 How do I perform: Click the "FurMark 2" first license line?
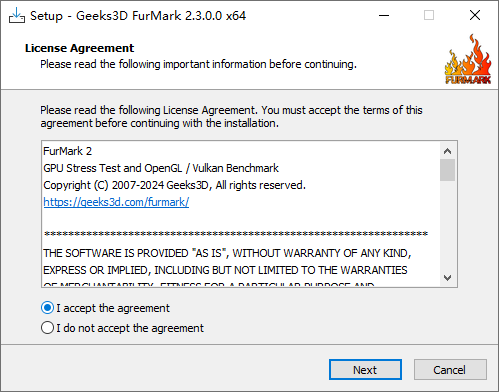click(68, 151)
